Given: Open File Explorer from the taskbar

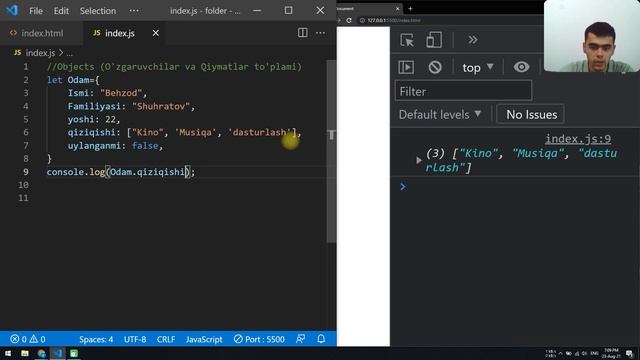Looking at the screenshot, I should click(x=25, y=353).
